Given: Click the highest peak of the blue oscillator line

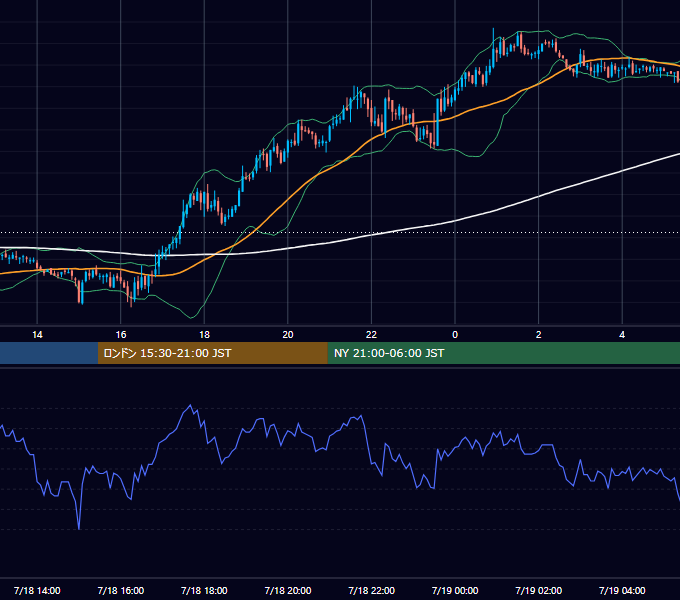Looking at the screenshot, I should pyautogui.click(x=190, y=406).
